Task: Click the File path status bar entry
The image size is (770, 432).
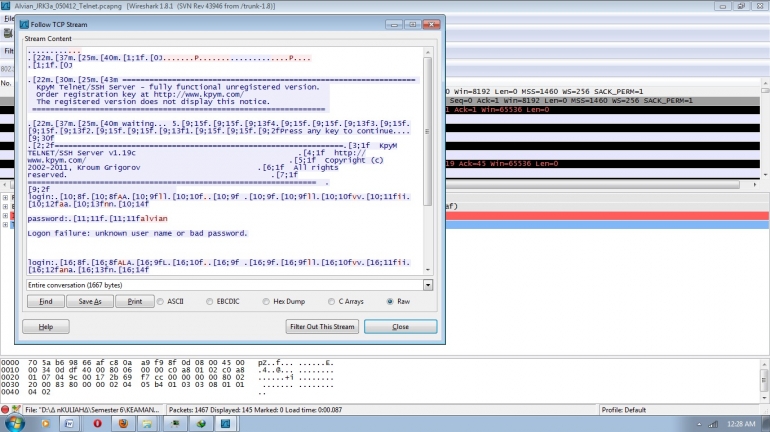Action: pos(92,410)
